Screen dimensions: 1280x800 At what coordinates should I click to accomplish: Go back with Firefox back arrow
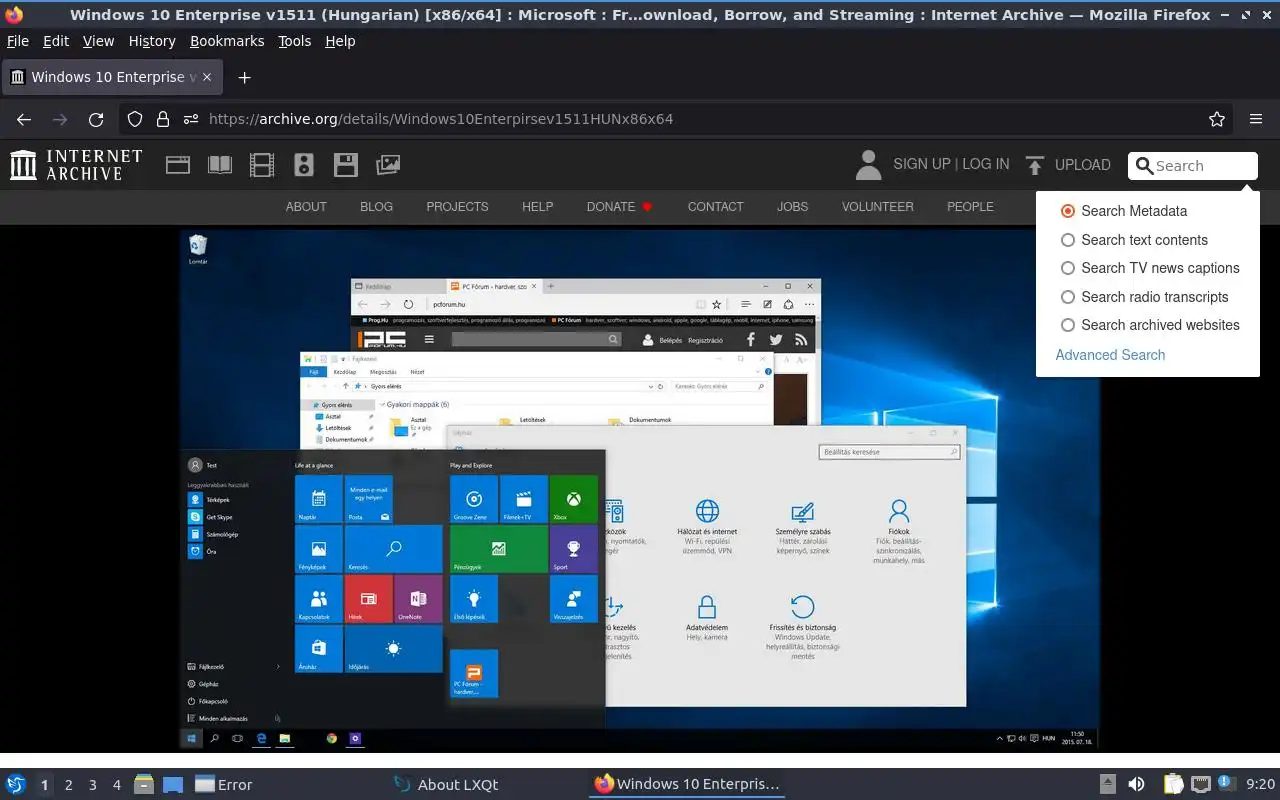coord(24,119)
